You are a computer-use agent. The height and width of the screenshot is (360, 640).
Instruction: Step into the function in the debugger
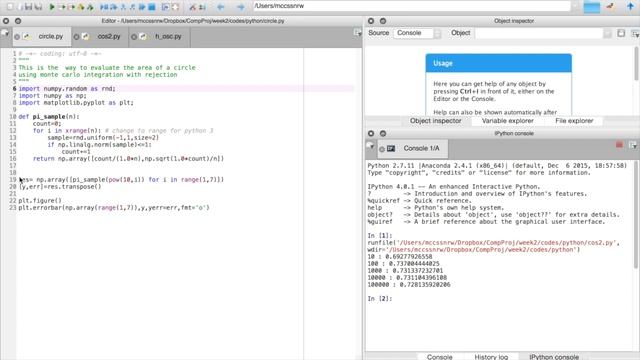pos(123,7)
